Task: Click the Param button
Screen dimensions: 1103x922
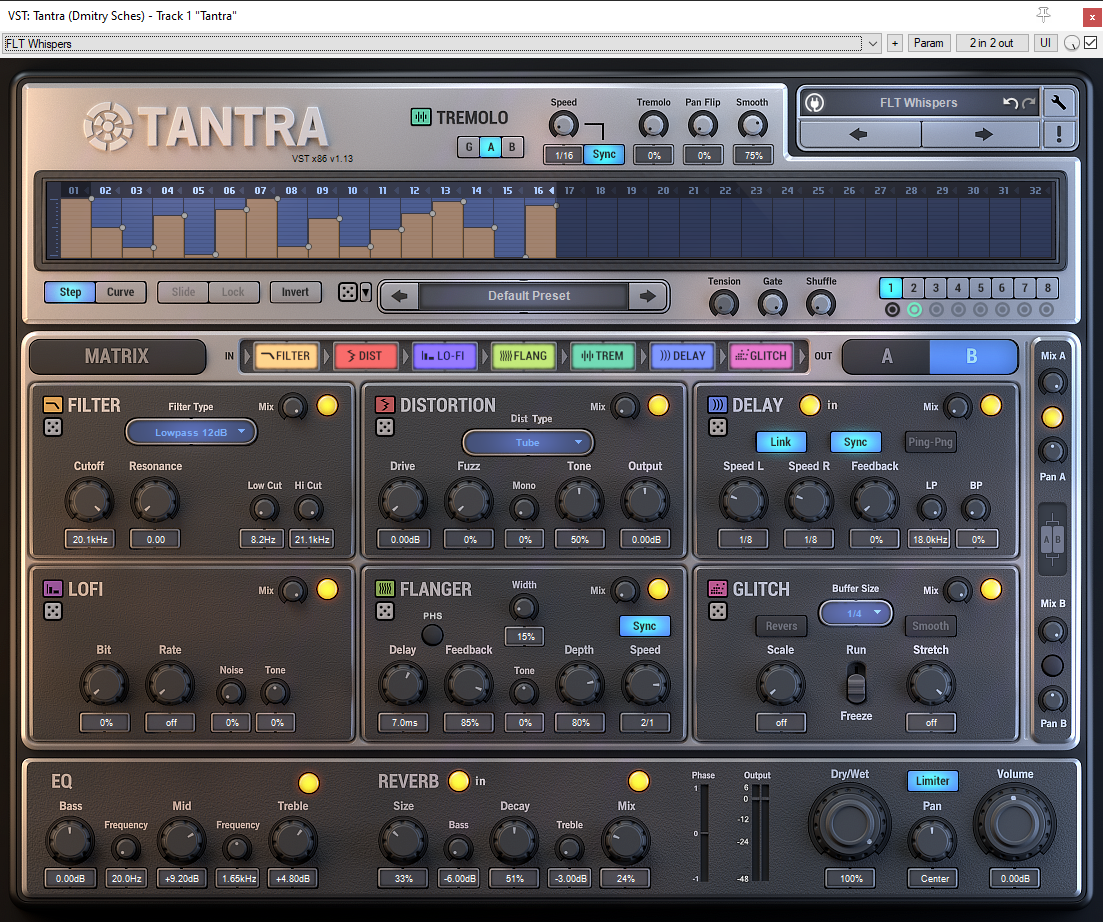Action: click(x=929, y=43)
